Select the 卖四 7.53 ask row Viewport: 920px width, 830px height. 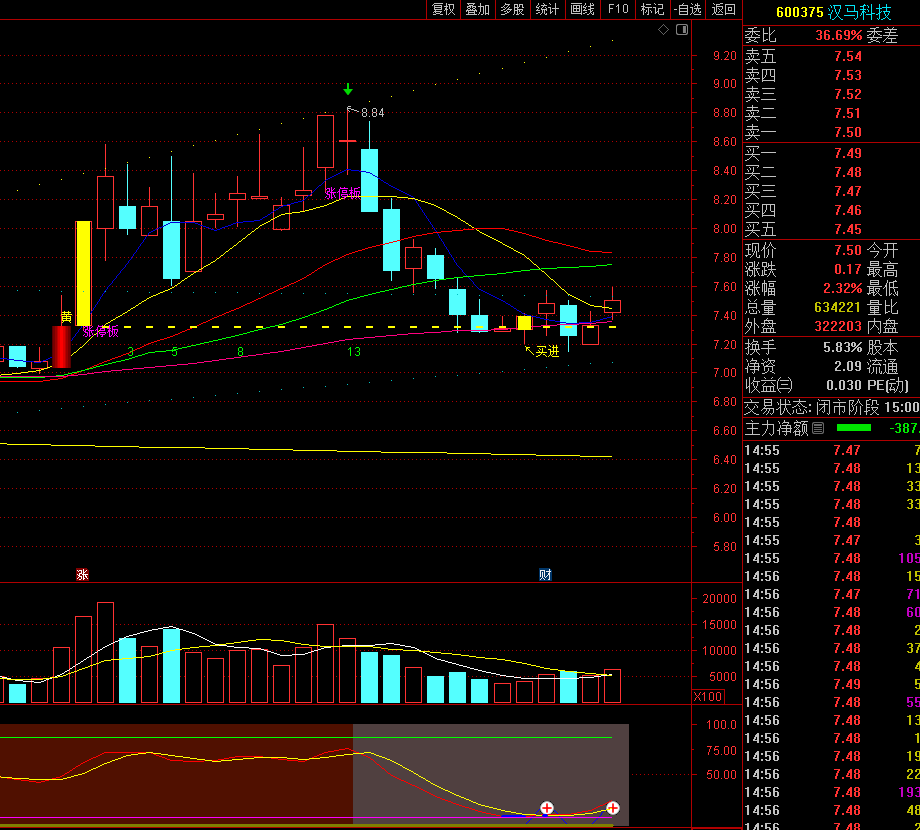click(831, 75)
